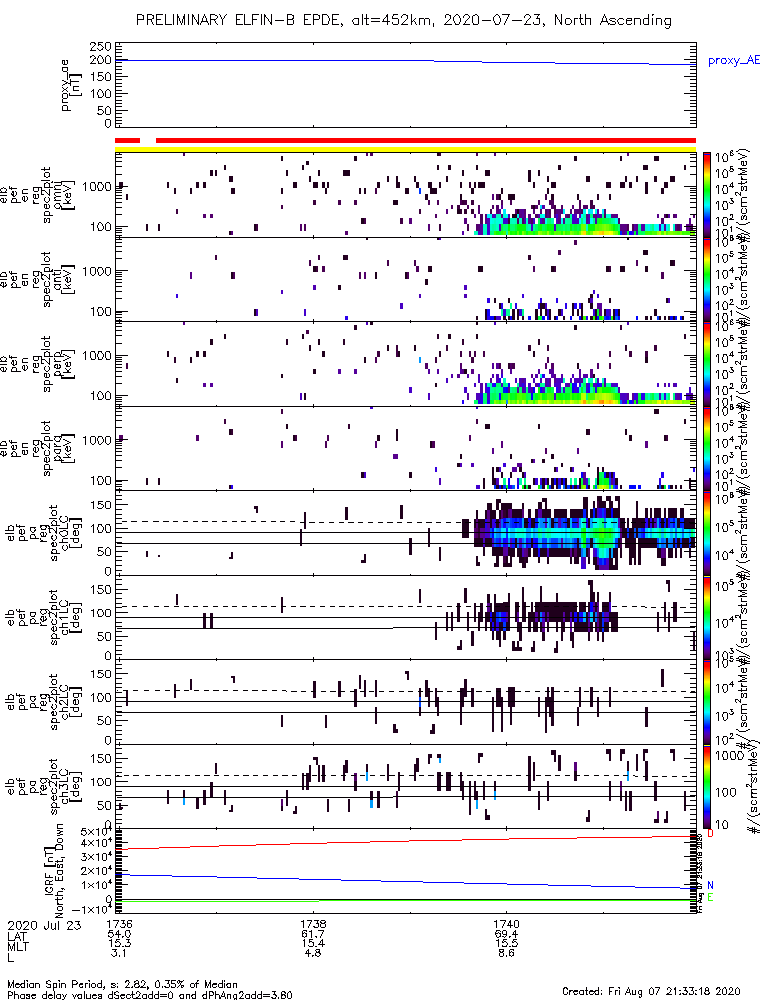Click the short red bar segment at left

click(127, 140)
